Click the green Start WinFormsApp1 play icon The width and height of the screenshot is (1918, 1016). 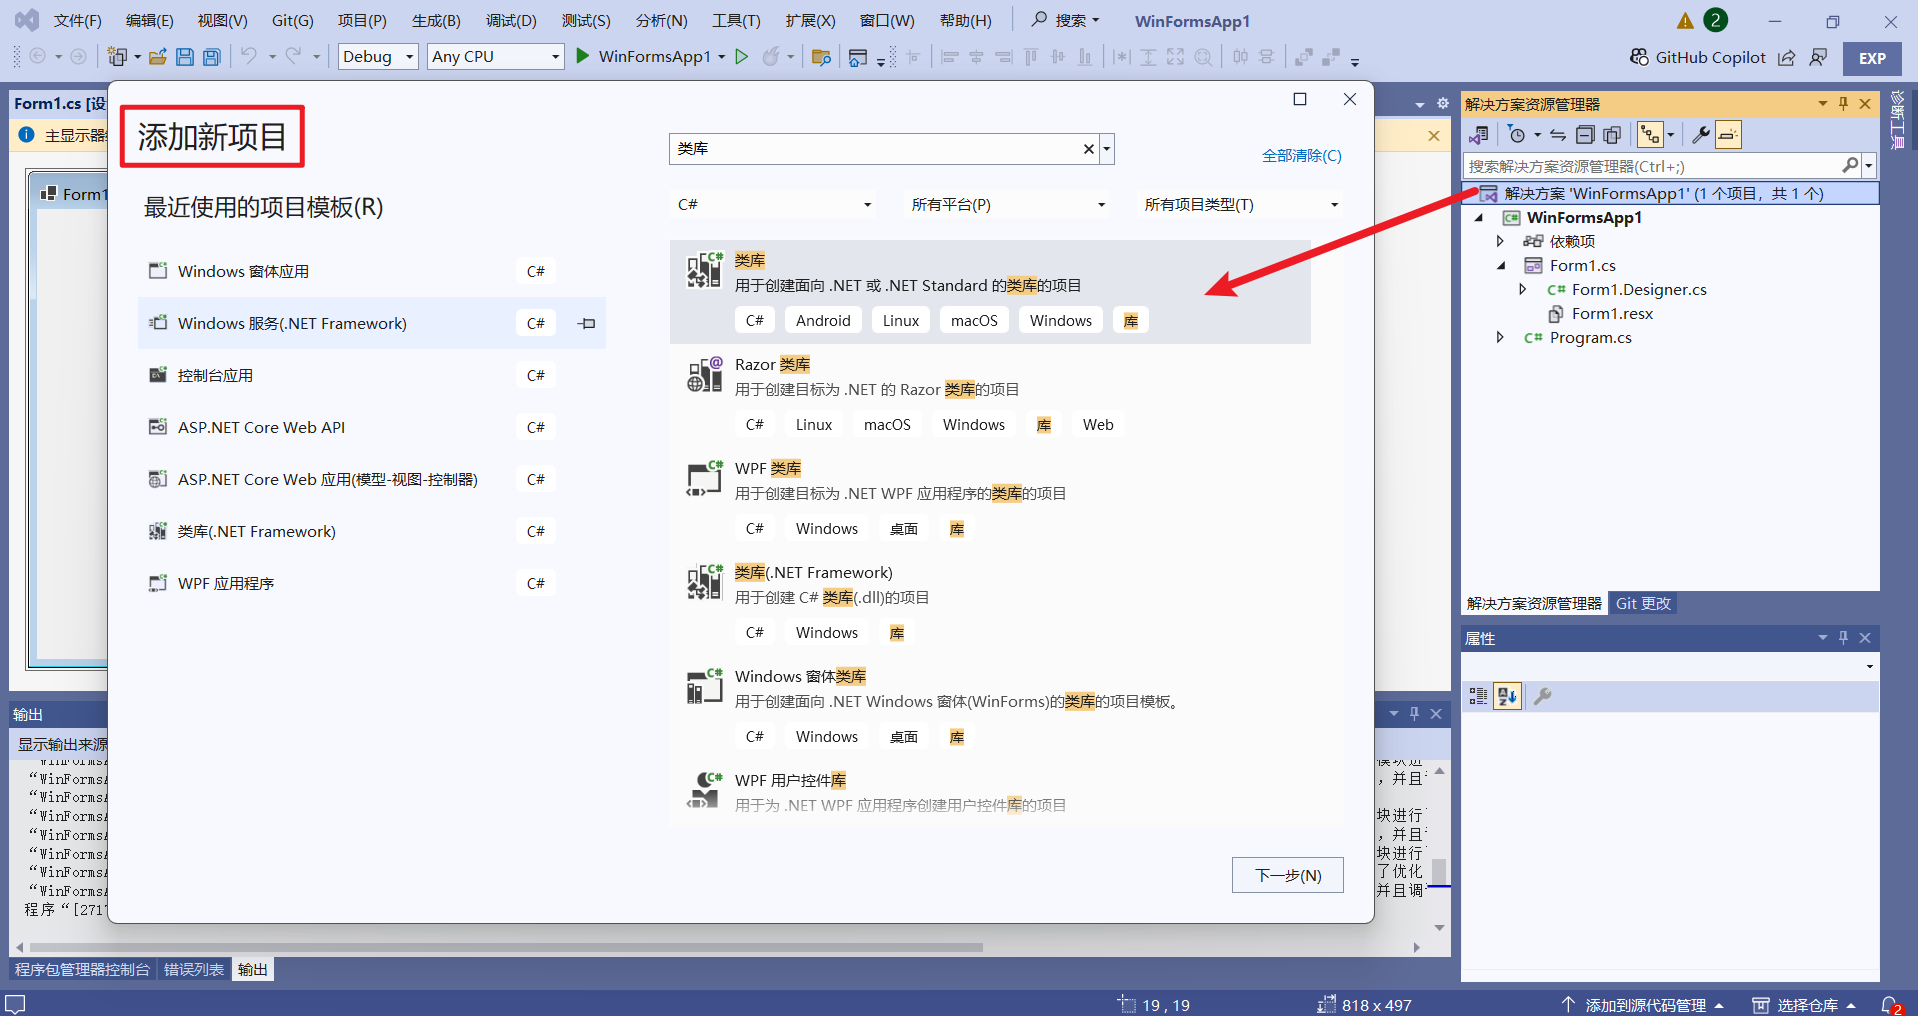click(583, 56)
